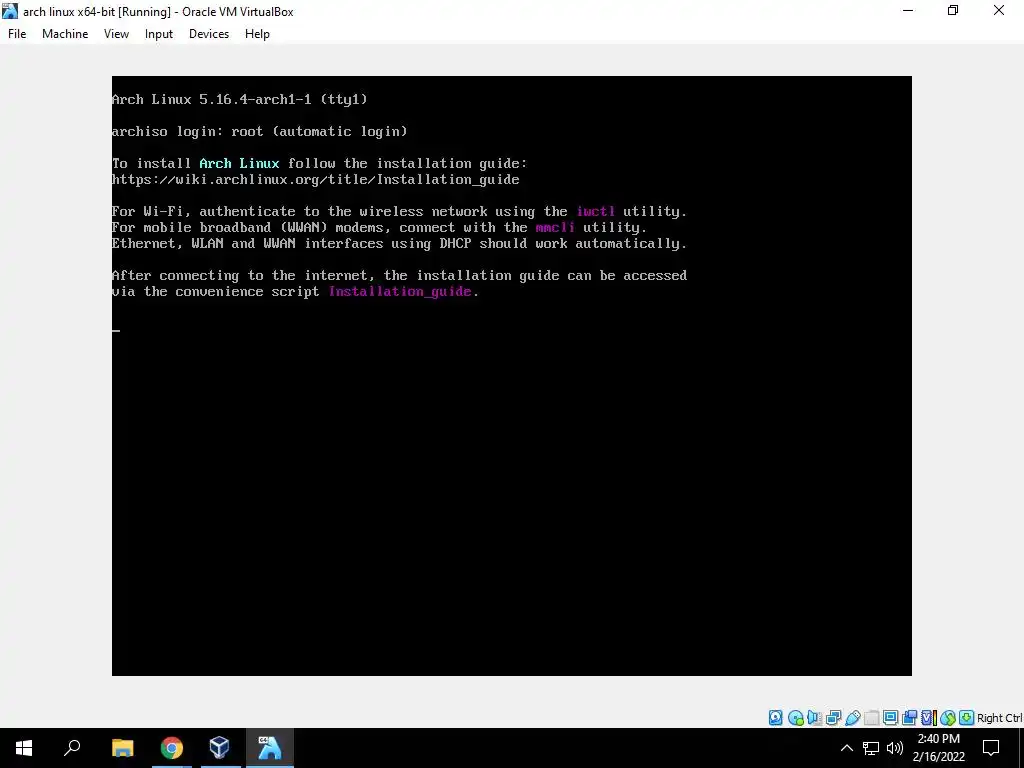
Task: Click the magenta iwctl utility text
Action: (596, 212)
